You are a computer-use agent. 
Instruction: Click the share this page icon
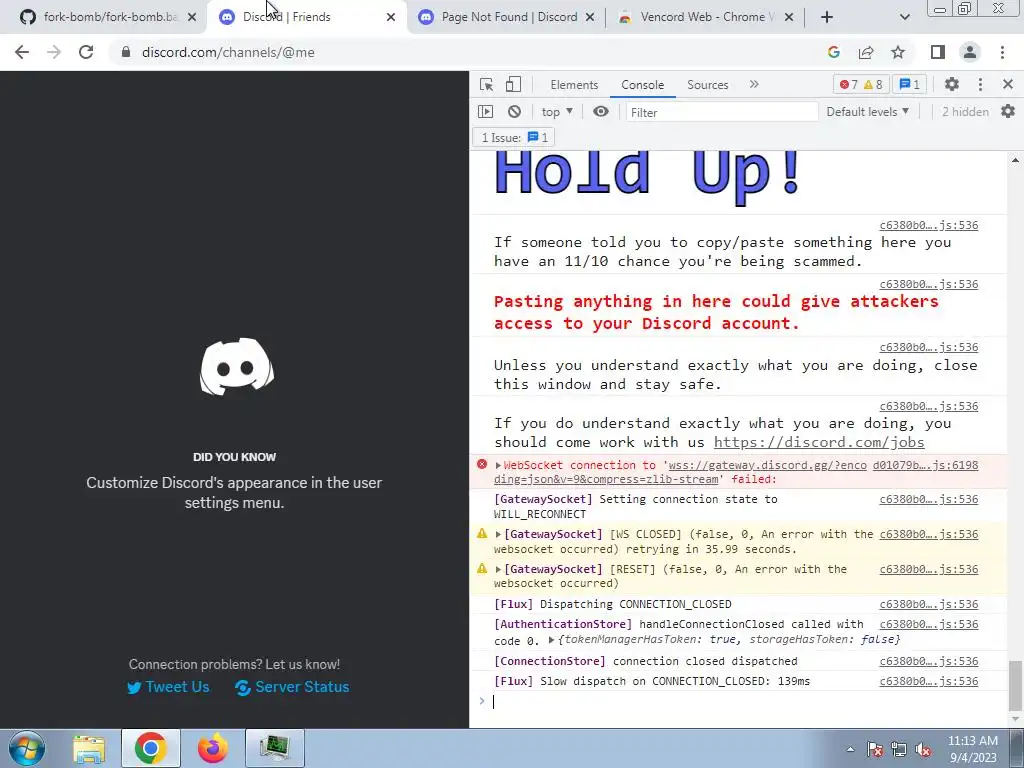pyautogui.click(x=866, y=52)
